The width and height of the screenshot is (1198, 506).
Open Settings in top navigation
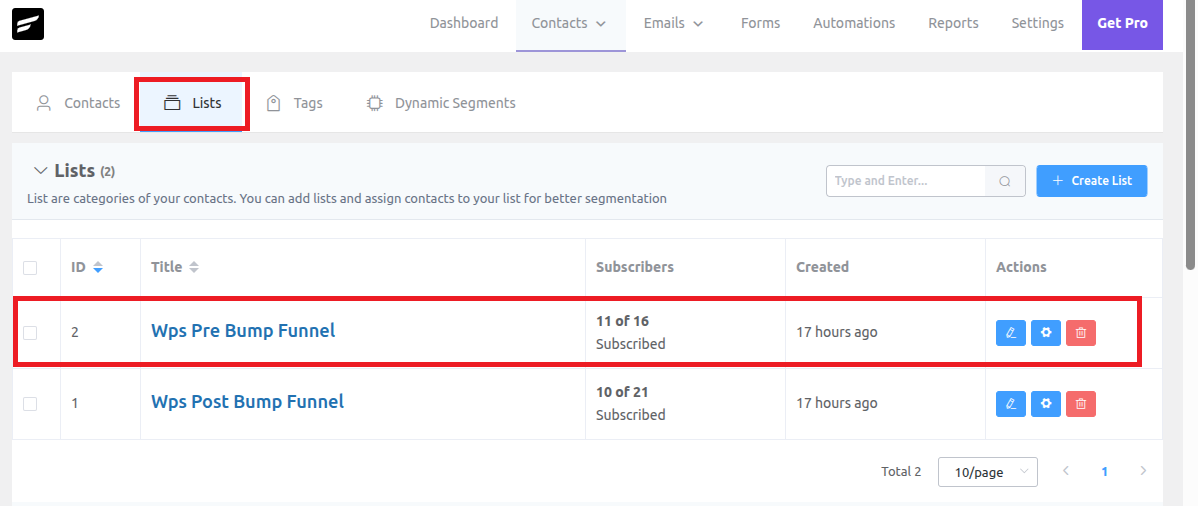pyautogui.click(x=1038, y=24)
